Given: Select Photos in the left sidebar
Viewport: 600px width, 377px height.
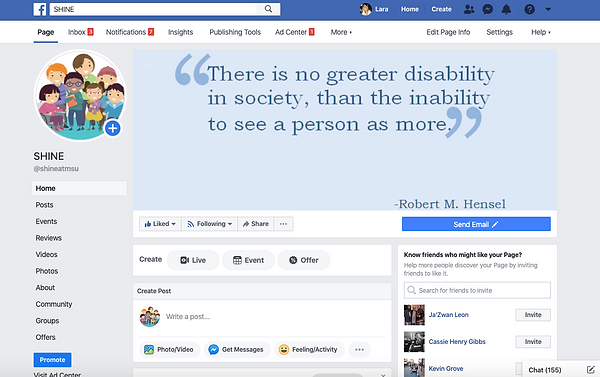Looking at the screenshot, I should [47, 271].
